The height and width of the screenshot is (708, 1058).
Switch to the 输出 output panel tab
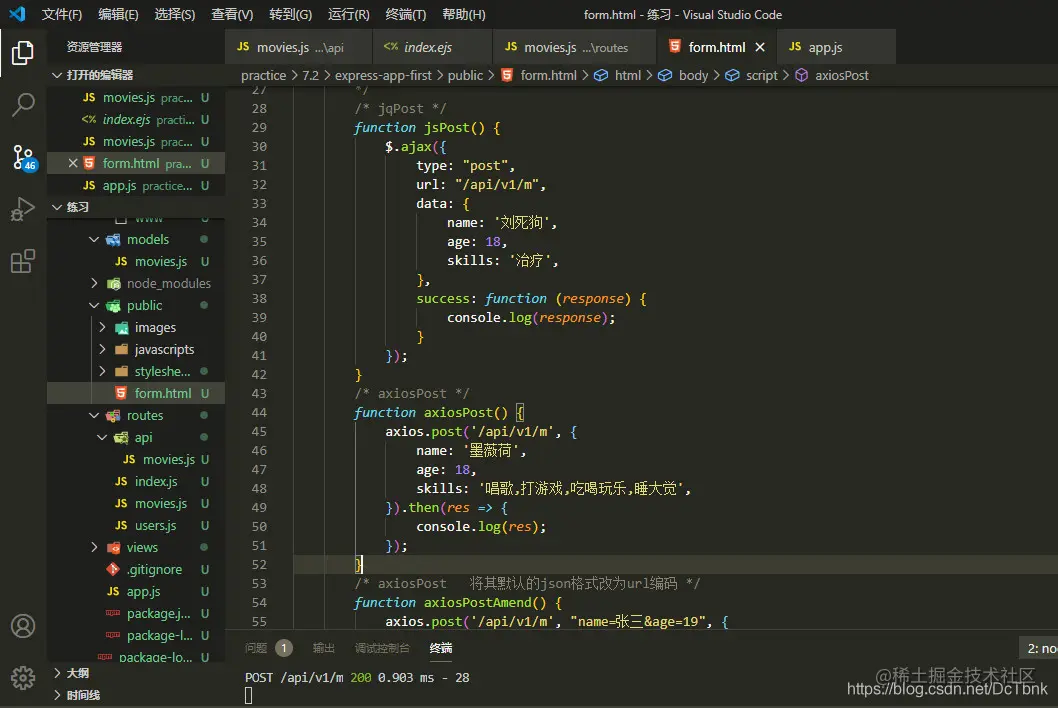(324, 648)
